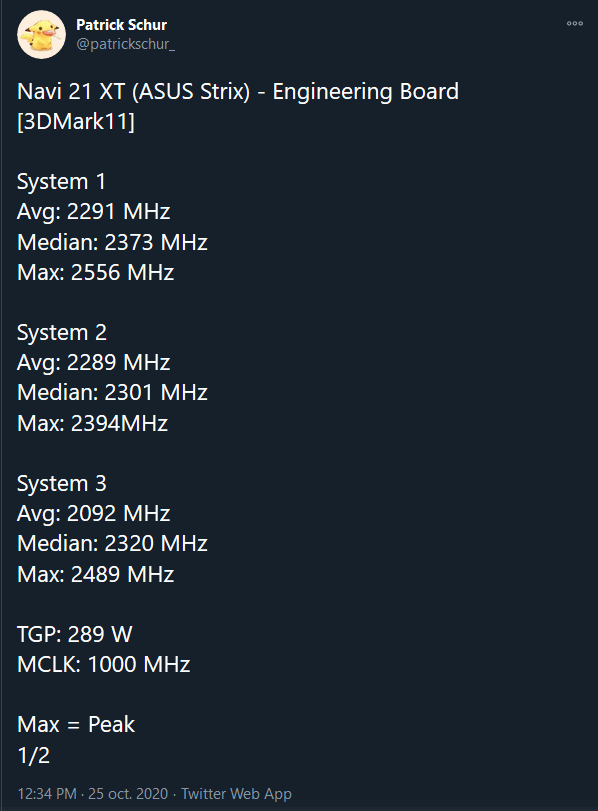This screenshot has height=811, width=598.
Task: Open the Twitter Web App source link
Action: [236, 793]
